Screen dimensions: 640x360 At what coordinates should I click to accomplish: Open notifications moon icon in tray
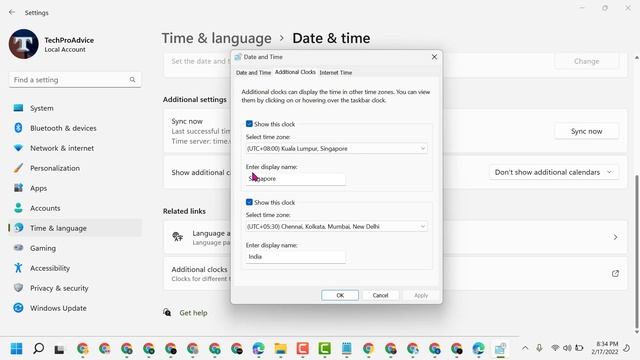(x=627, y=348)
